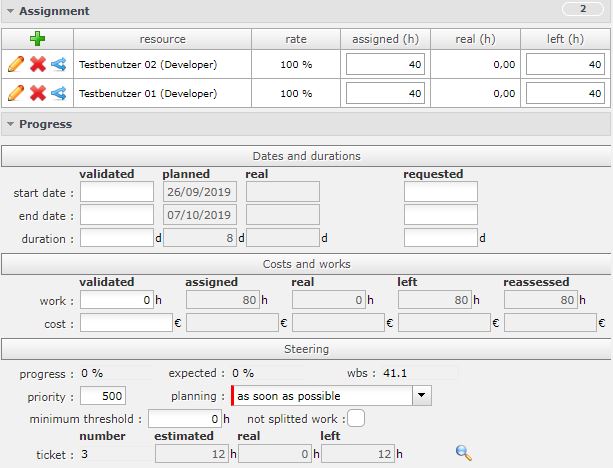Open ticket details with magnifier icon

tap(463, 453)
